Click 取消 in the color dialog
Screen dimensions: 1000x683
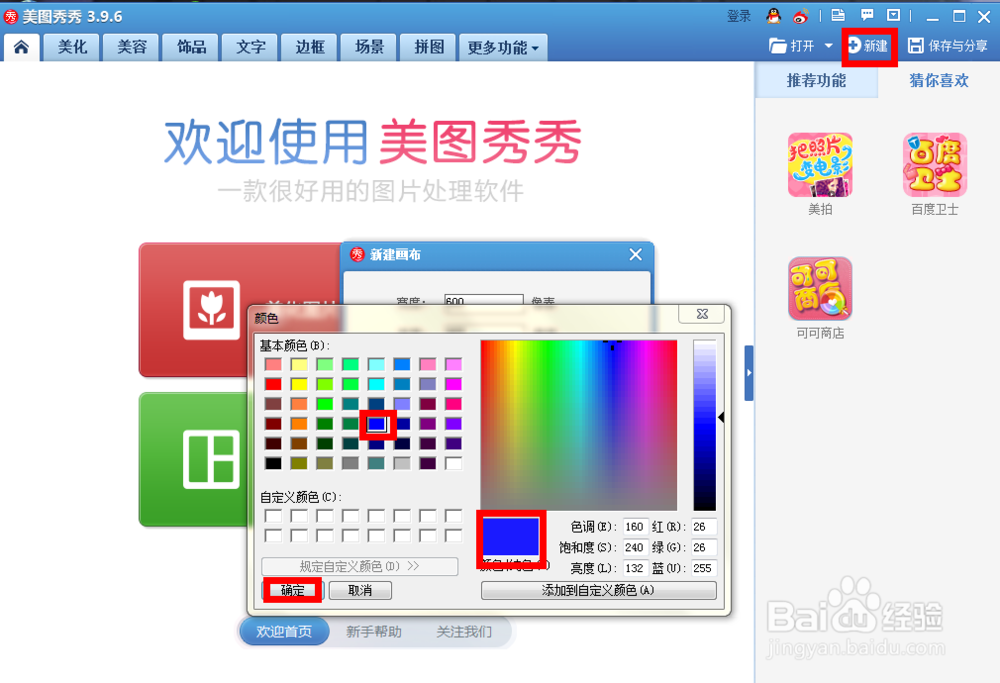click(360, 591)
